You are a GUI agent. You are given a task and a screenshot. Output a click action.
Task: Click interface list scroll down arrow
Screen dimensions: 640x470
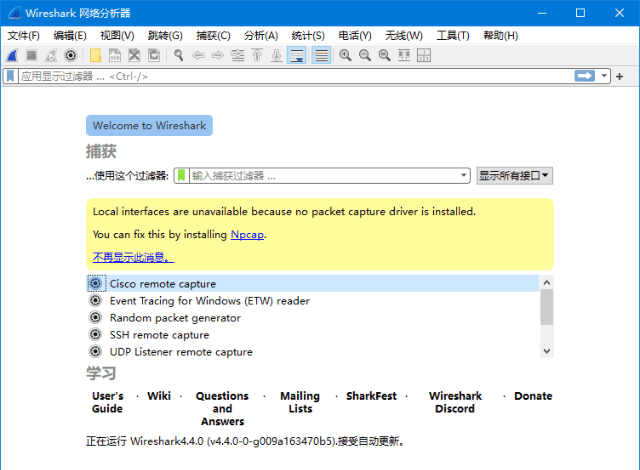pyautogui.click(x=547, y=351)
